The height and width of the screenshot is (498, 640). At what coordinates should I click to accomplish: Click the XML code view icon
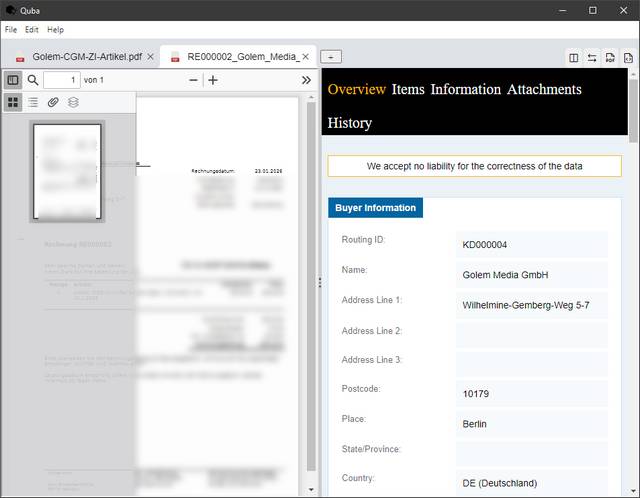pyautogui.click(x=628, y=58)
